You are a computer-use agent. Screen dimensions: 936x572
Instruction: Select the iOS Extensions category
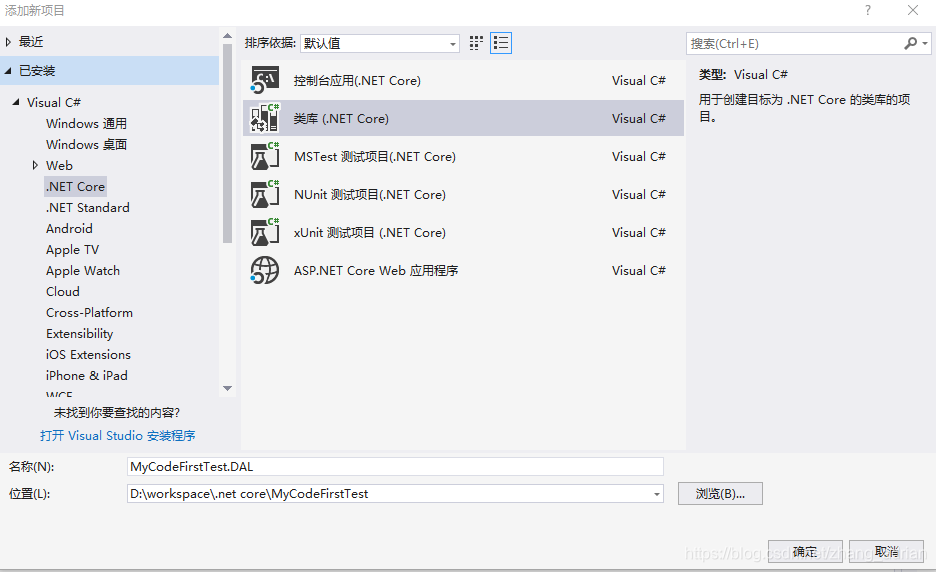[88, 355]
